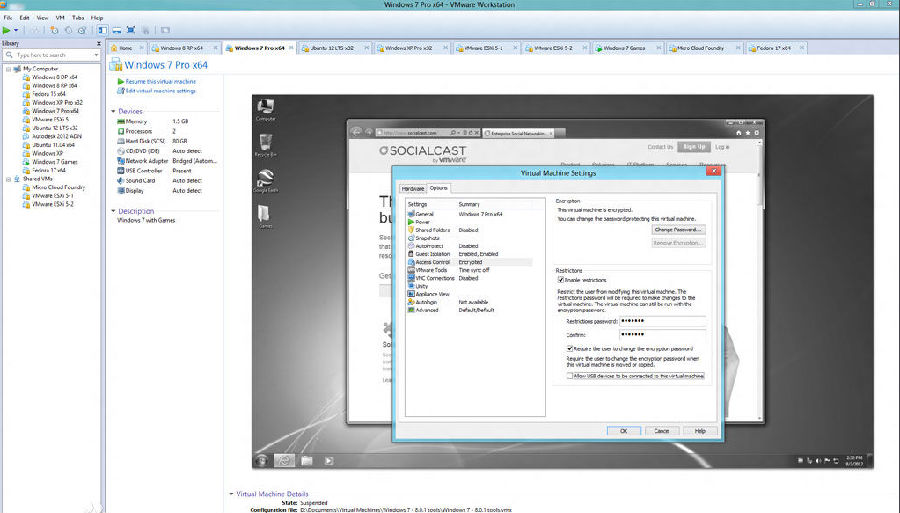Collapse the Shared VMs tree node
The image size is (900, 513).
pos(8,179)
